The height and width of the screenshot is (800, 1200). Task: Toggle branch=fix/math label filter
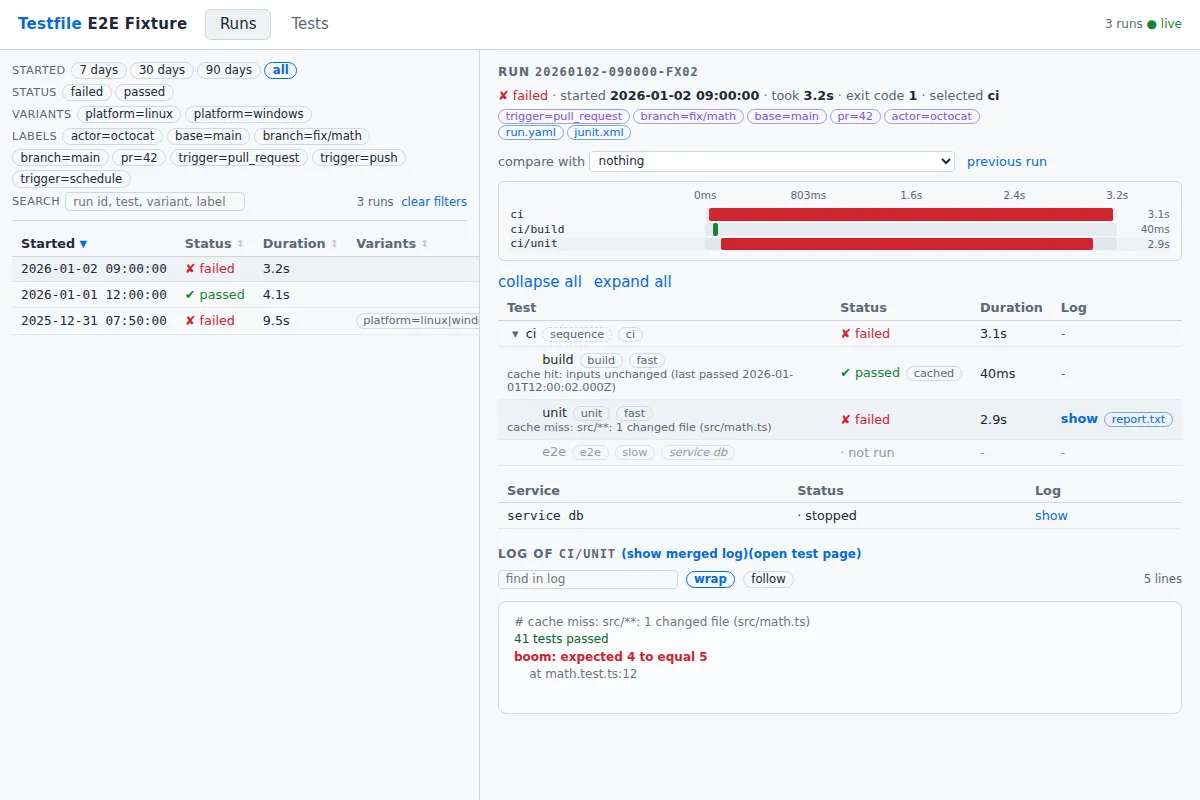click(x=313, y=136)
